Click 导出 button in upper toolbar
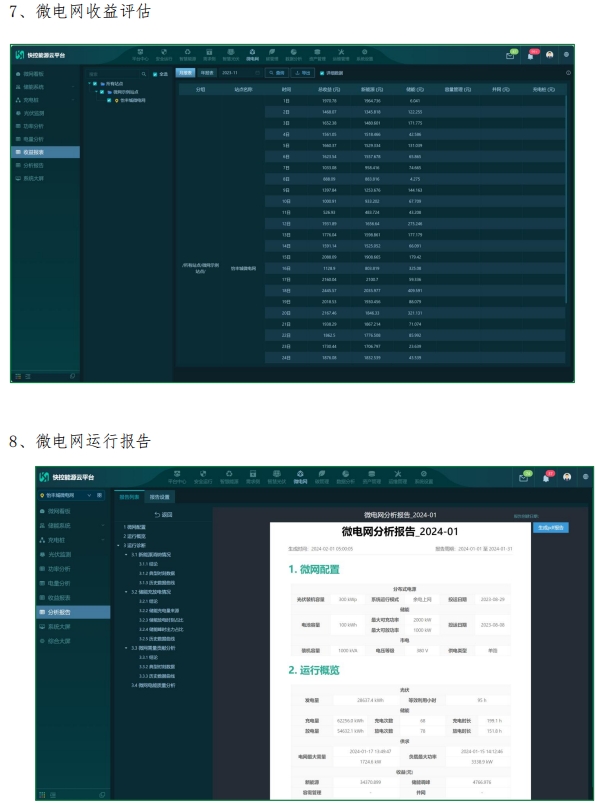 pos(302,73)
